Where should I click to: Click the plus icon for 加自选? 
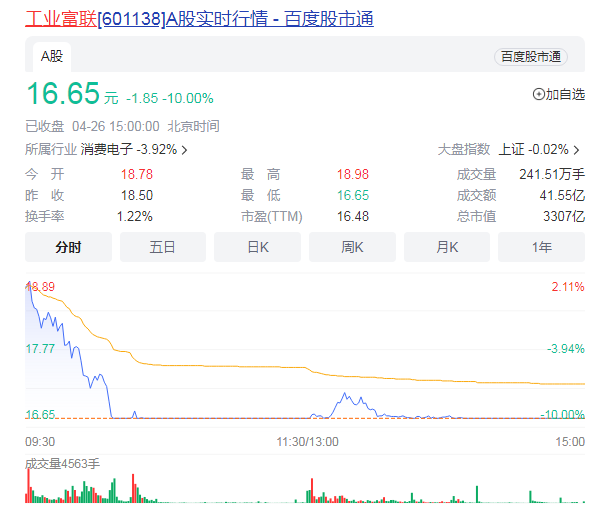pos(539,94)
